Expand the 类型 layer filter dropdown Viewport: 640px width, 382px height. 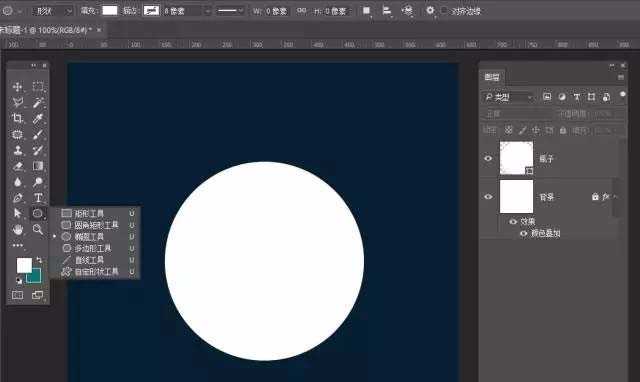click(x=509, y=97)
